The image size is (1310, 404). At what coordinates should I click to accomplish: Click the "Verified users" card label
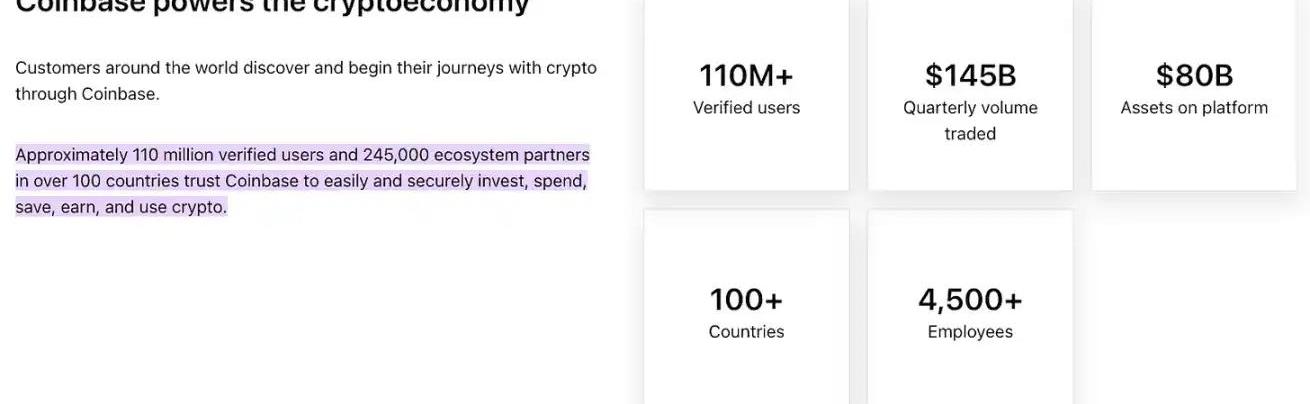[746, 108]
